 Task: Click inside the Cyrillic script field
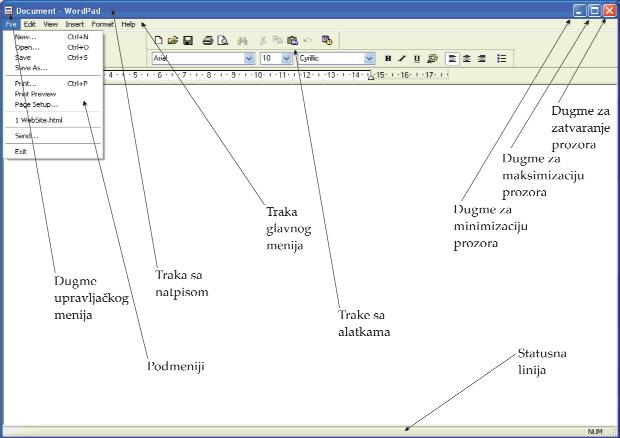(331, 59)
